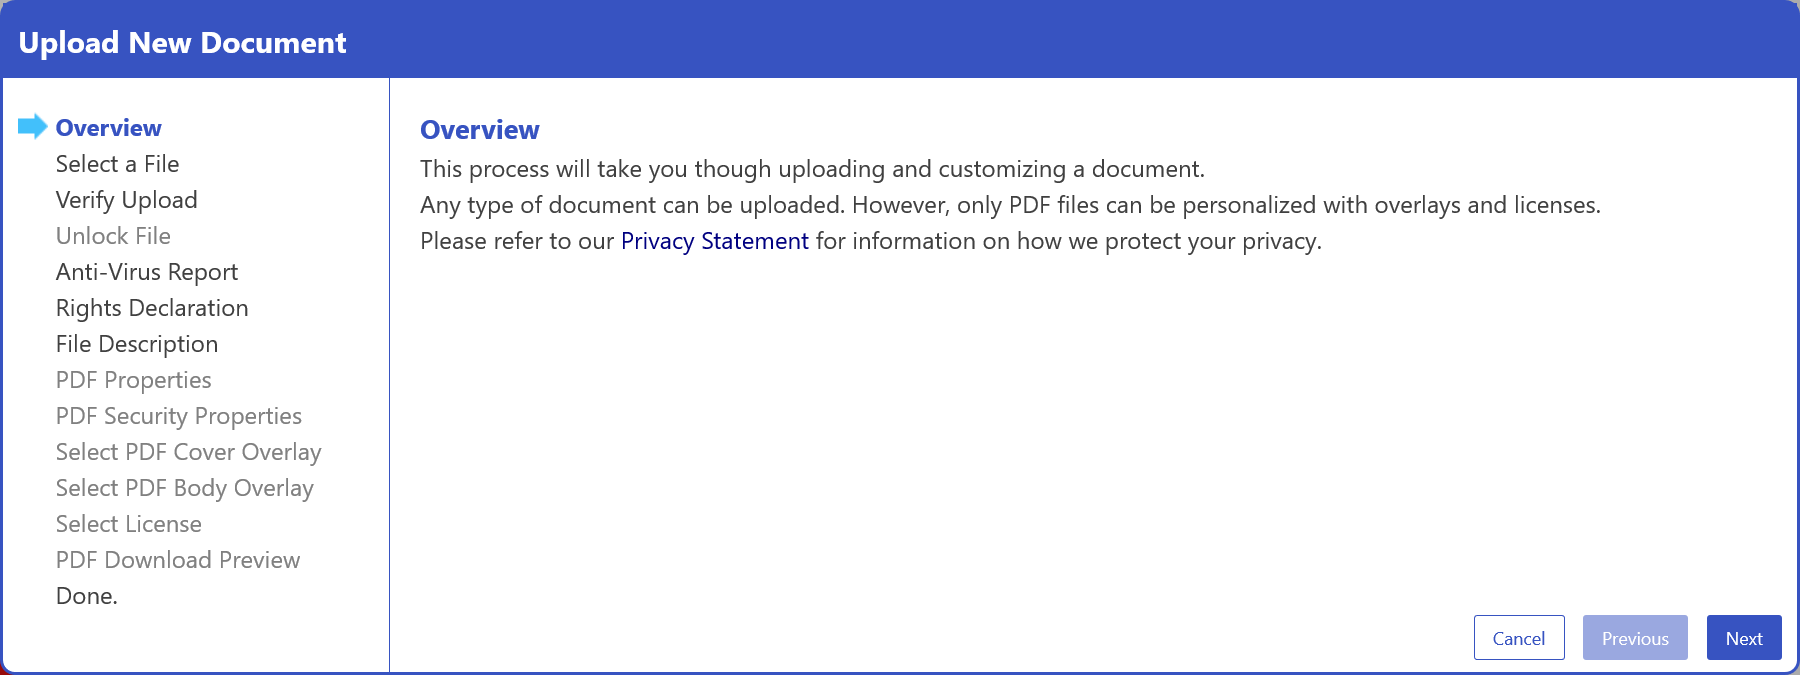Navigate to the Verify Upload step
Viewport: 1800px width, 675px height.
[127, 199]
